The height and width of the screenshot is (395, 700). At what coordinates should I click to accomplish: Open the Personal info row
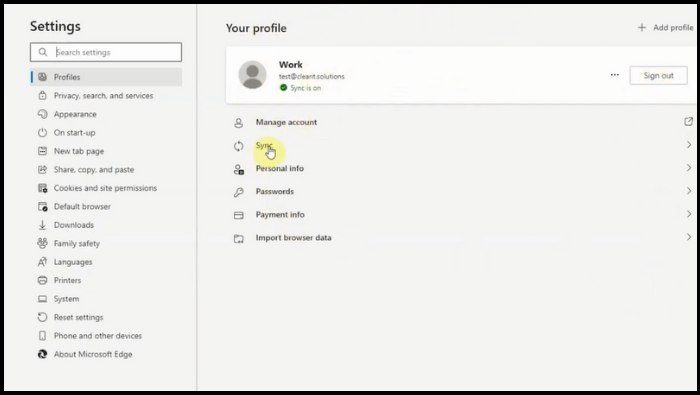(461, 168)
